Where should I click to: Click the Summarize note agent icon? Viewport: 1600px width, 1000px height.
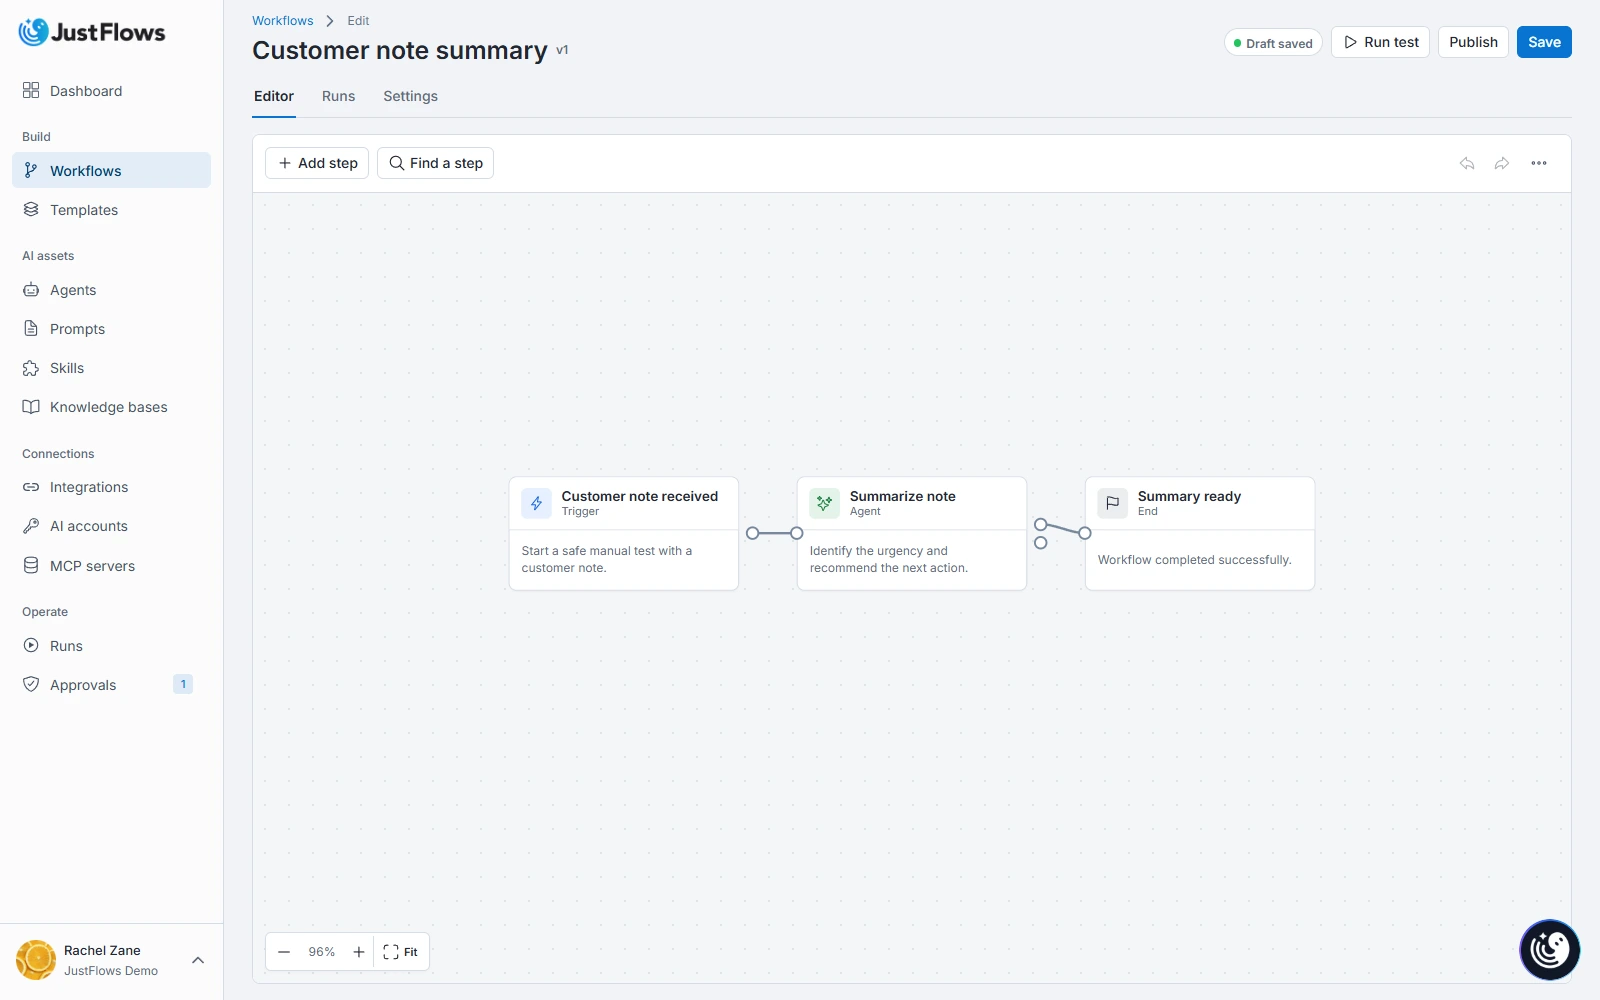[x=824, y=503]
